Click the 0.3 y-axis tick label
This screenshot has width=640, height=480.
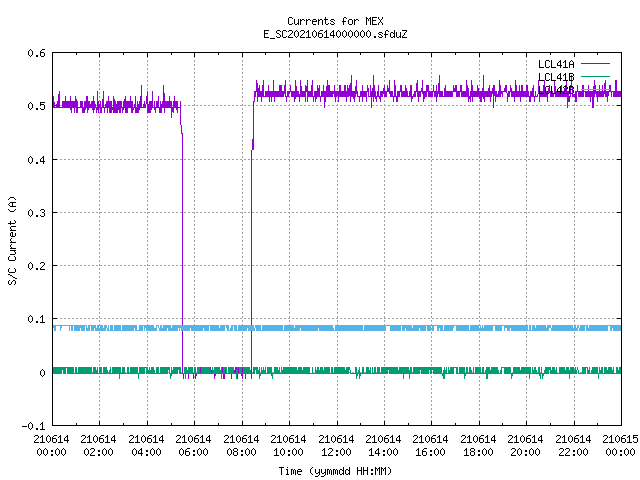click(x=36, y=213)
